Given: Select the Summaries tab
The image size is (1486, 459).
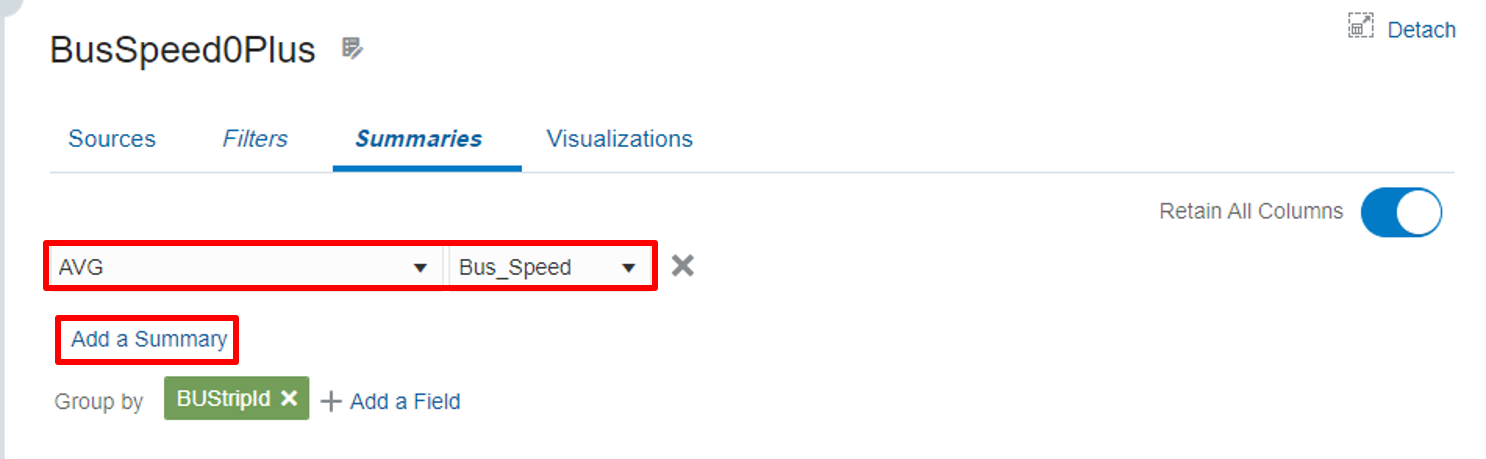Looking at the screenshot, I should (419, 138).
